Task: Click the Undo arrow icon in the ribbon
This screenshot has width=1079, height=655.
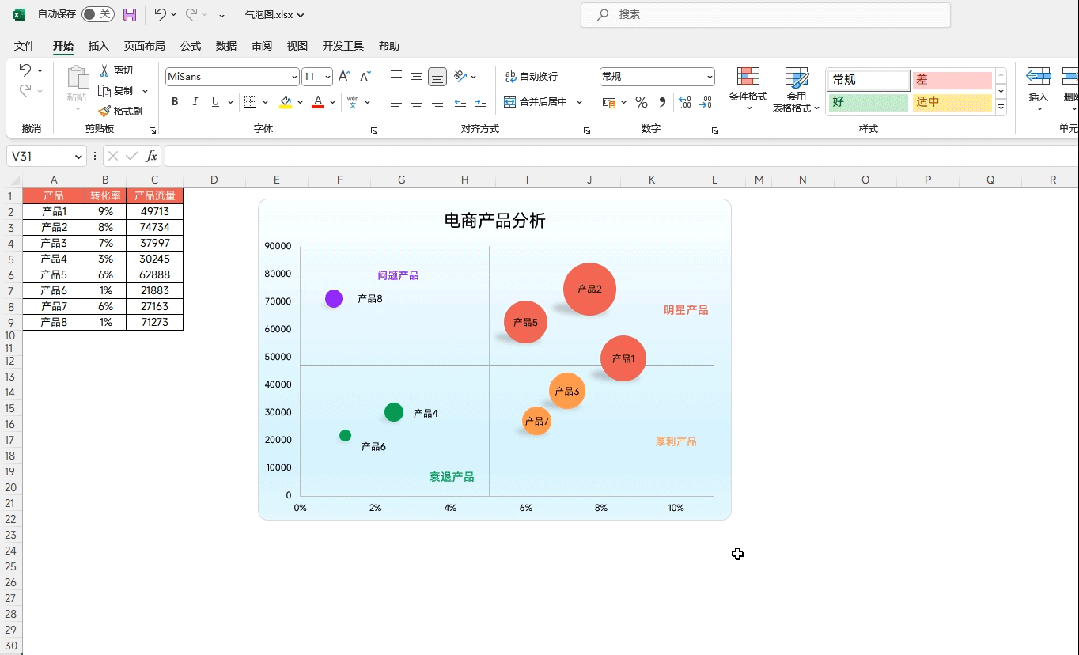Action: point(25,69)
